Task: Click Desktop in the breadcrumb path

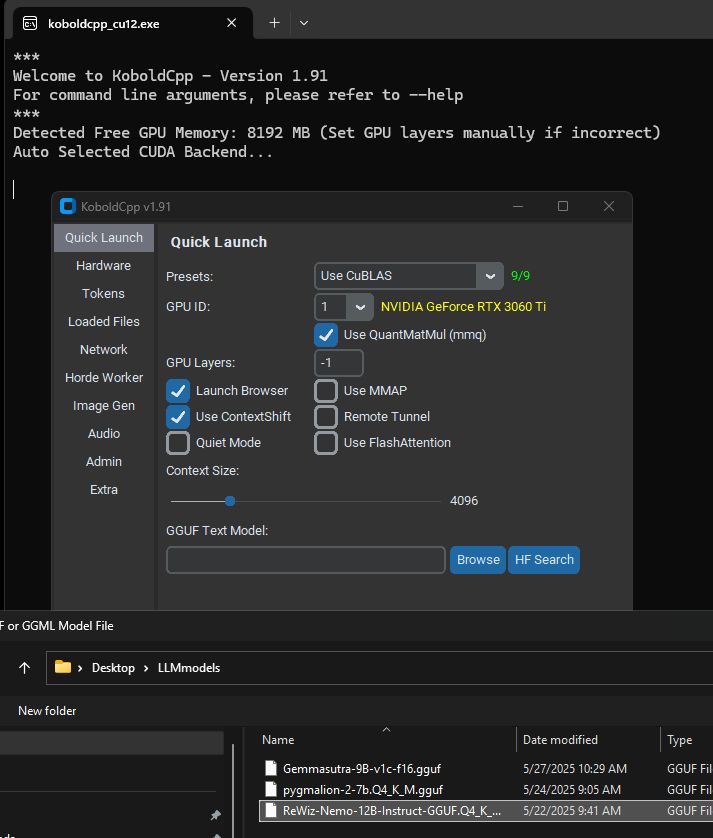Action: pyautogui.click(x=113, y=668)
